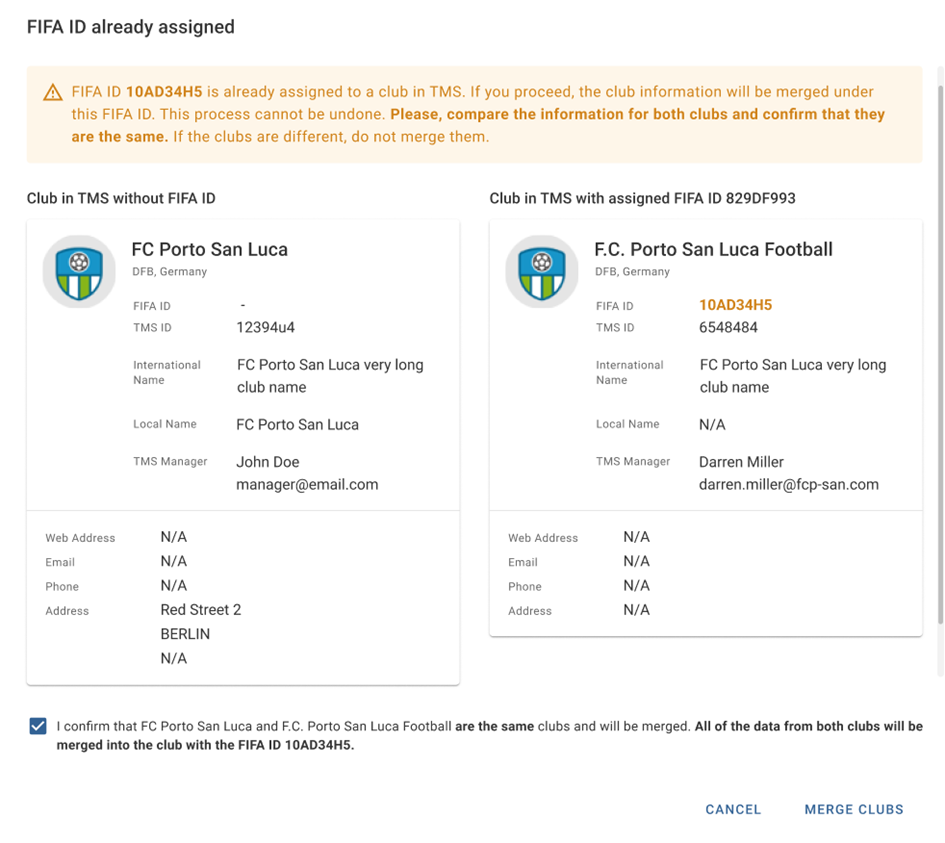Click the BERLIN address line
945x843 pixels.
[185, 634]
